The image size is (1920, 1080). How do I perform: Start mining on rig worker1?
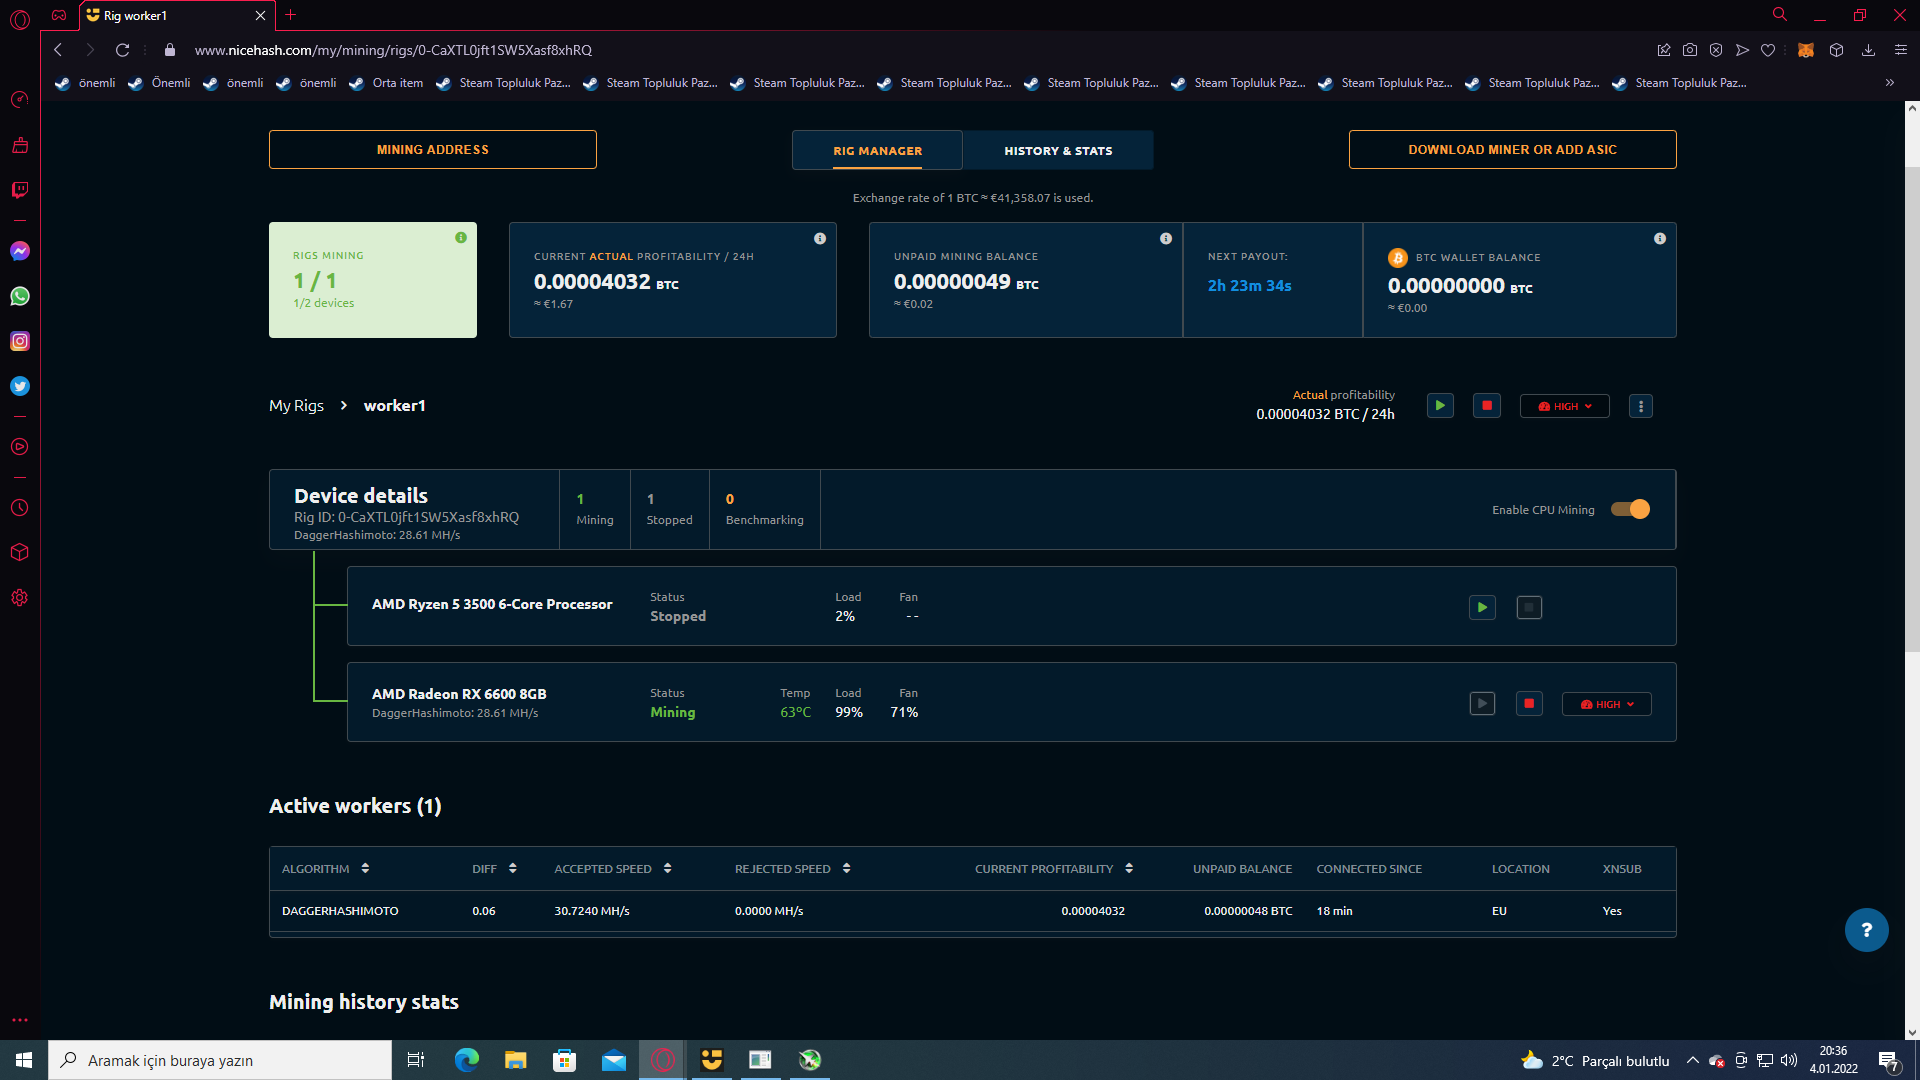click(x=1440, y=406)
